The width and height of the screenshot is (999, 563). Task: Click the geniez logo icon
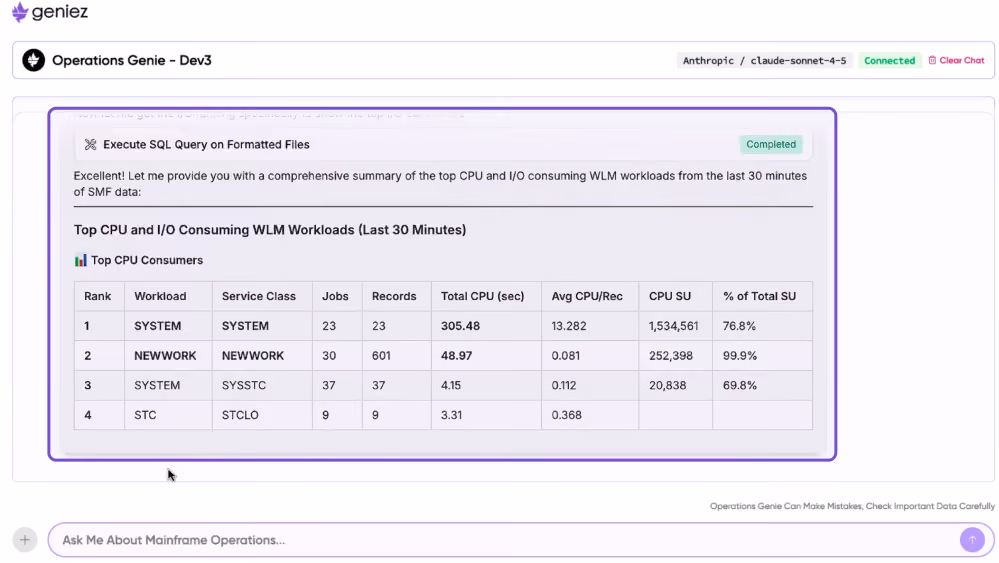(x=20, y=11)
